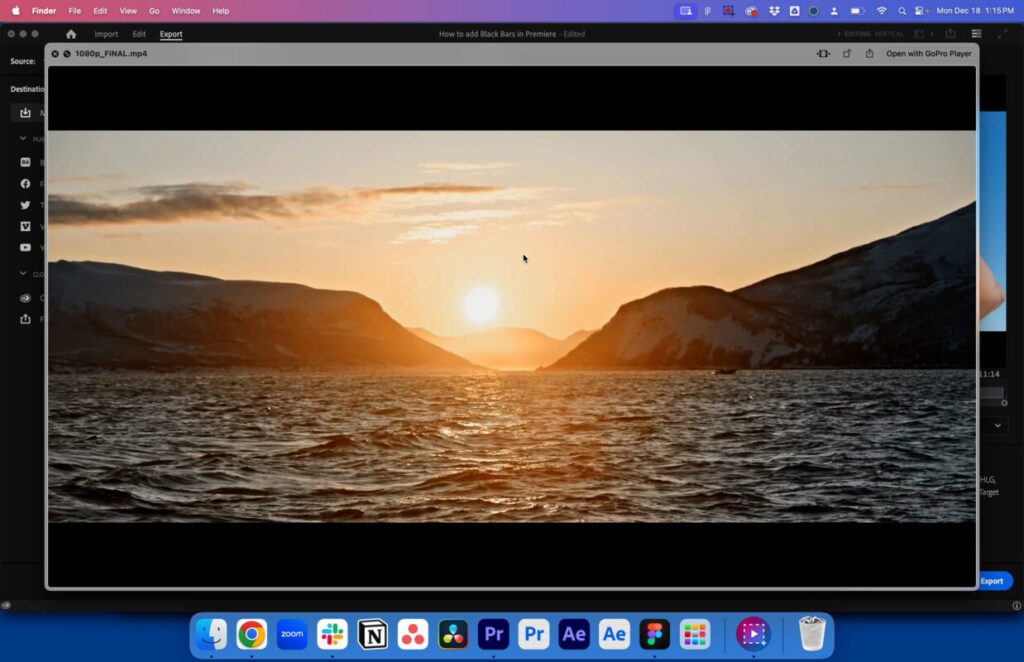This screenshot has height=662, width=1024.
Task: Open the light After Effects Dock icon
Action: (x=615, y=634)
